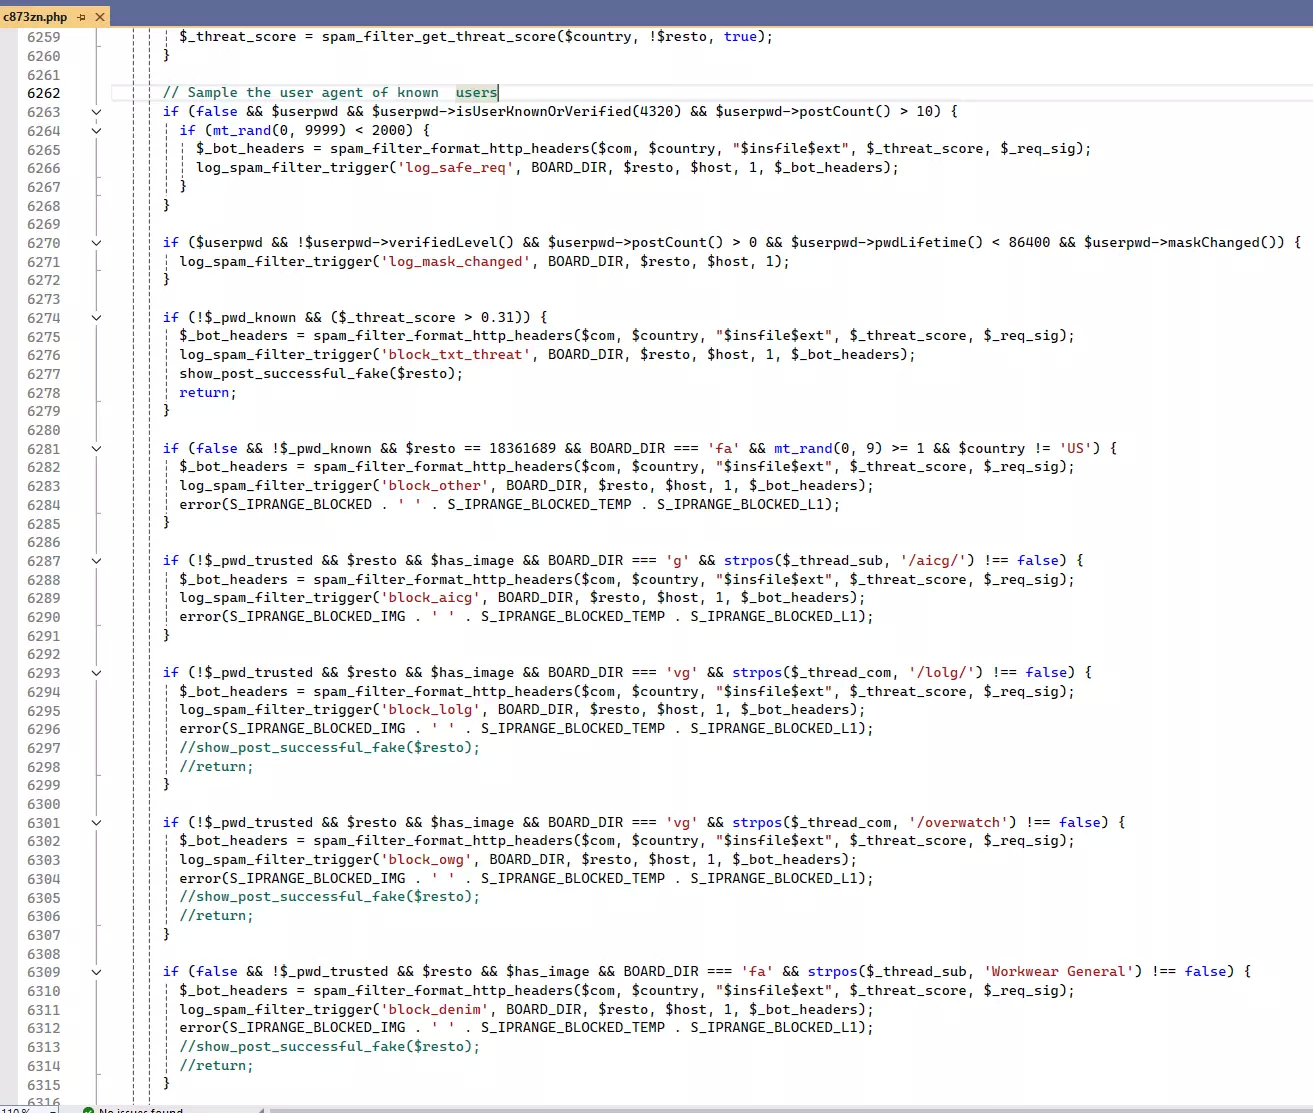Click the green No issues found checkmark
The image size is (1313, 1113).
[x=89, y=1110]
